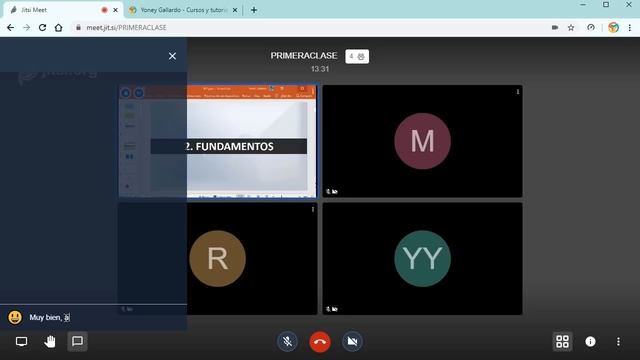Viewport: 640px width, 360px height.
Task: Switch to Yoney Gallardo Cursos tab
Action: click(184, 10)
